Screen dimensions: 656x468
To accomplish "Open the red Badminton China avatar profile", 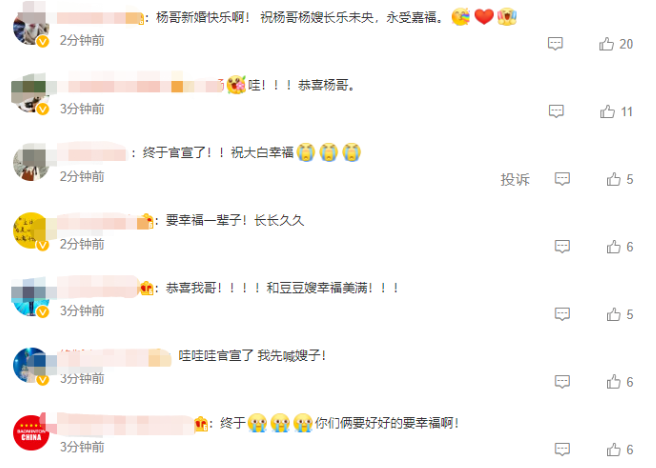I will click(x=31, y=432).
